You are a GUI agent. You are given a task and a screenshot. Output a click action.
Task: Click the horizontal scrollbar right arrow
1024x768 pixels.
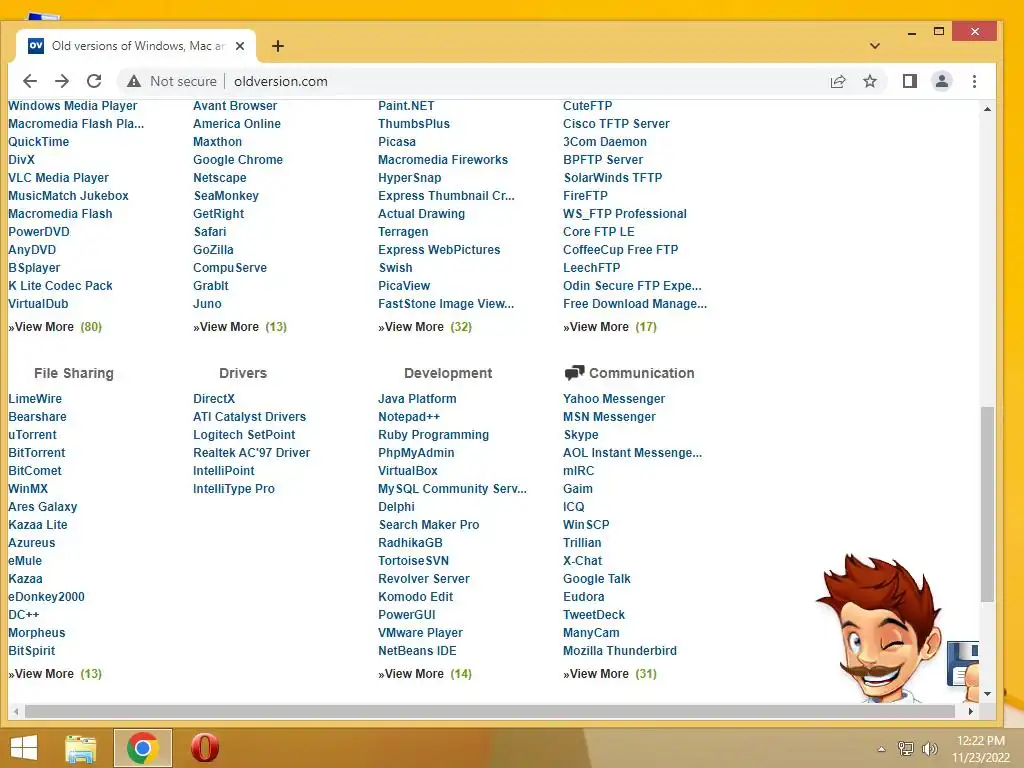click(x=970, y=711)
